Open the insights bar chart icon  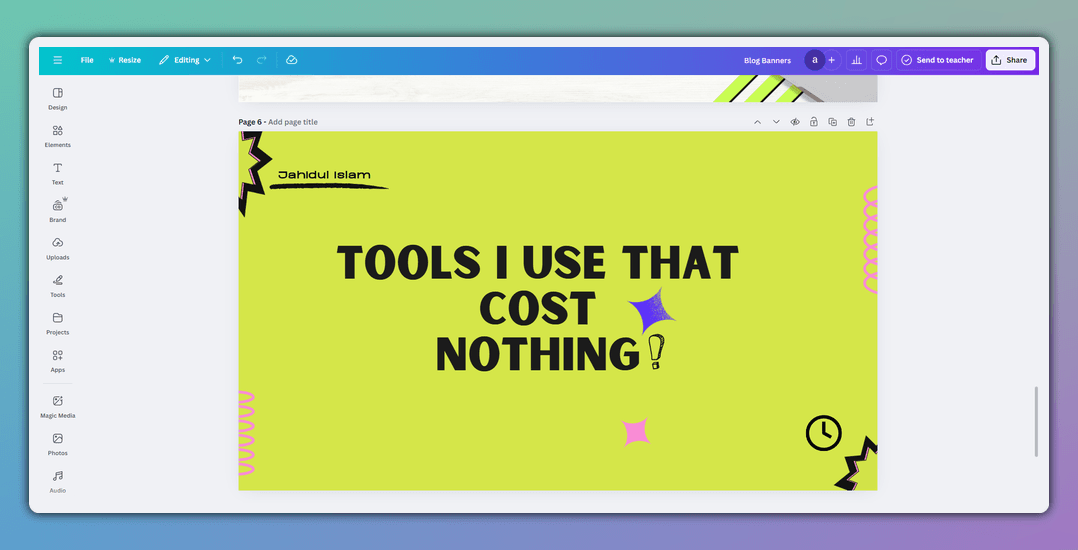click(x=856, y=60)
